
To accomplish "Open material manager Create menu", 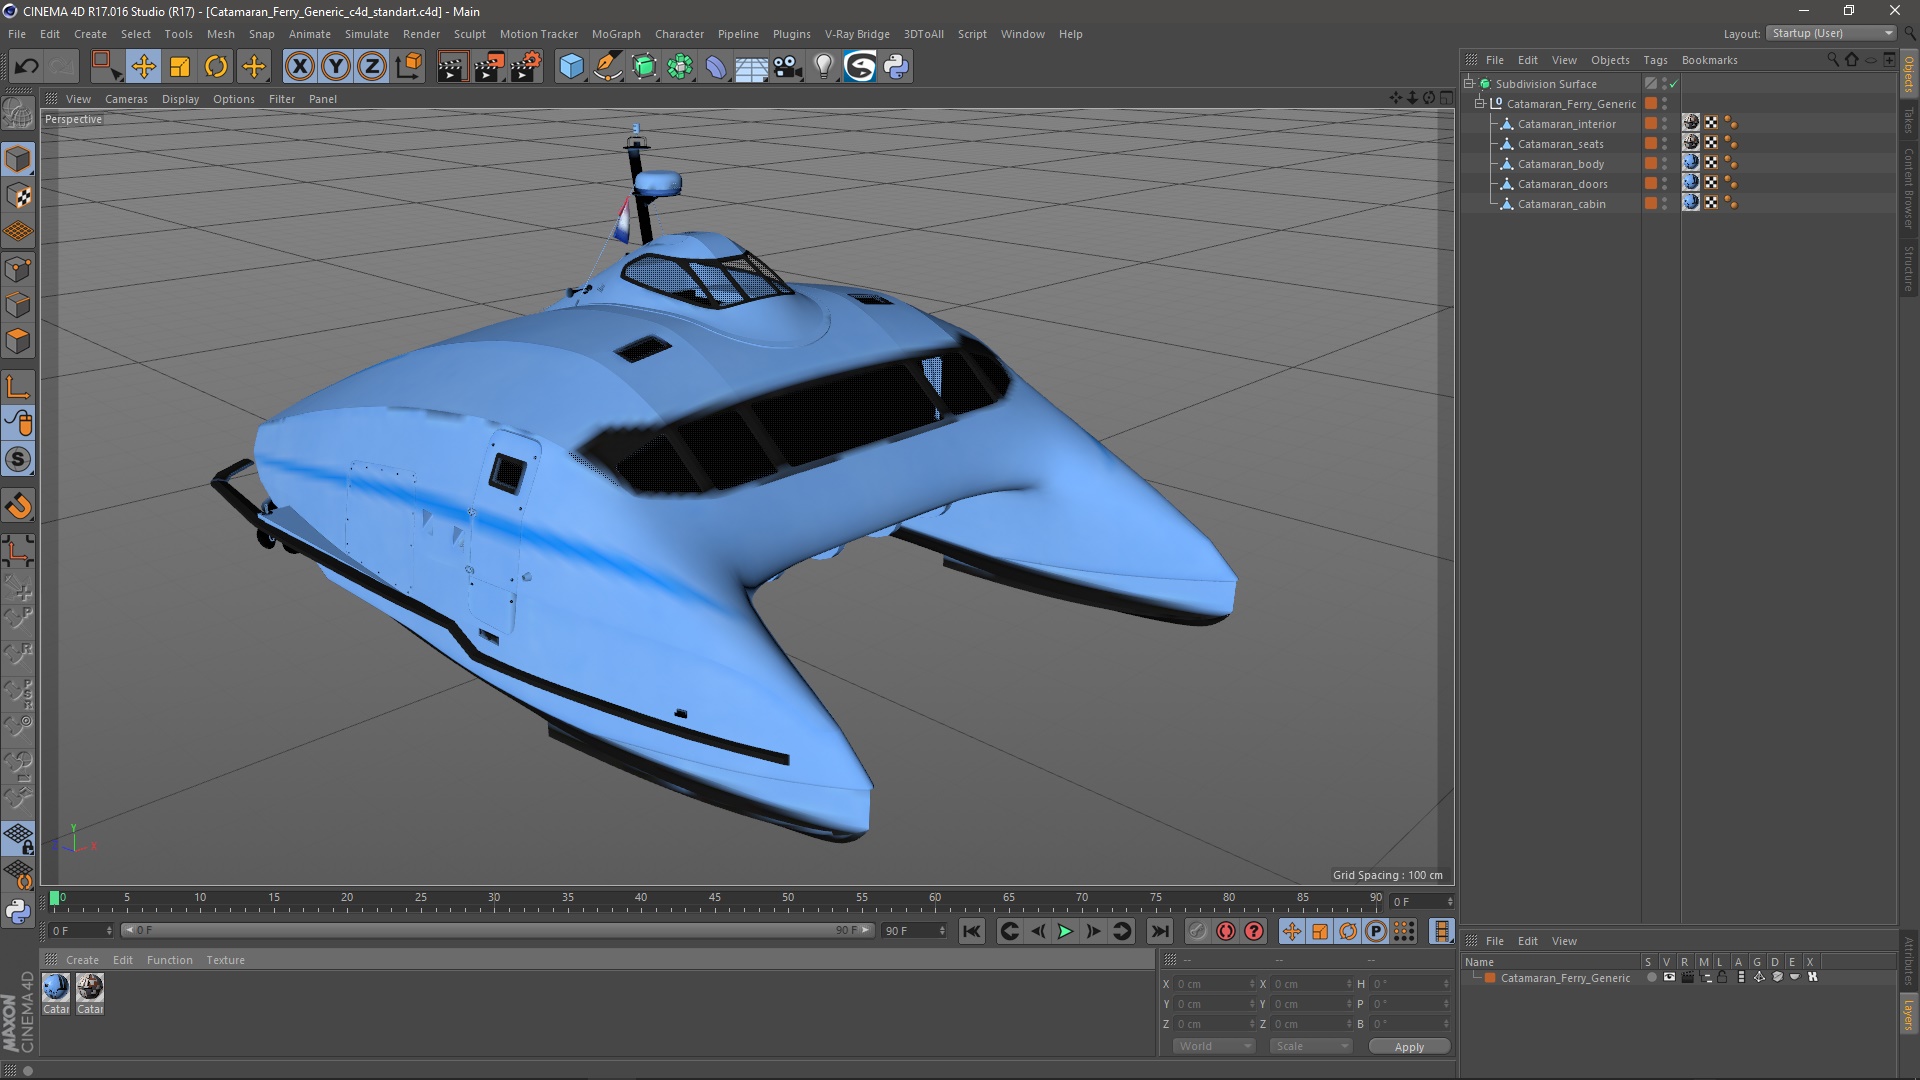I will (82, 960).
